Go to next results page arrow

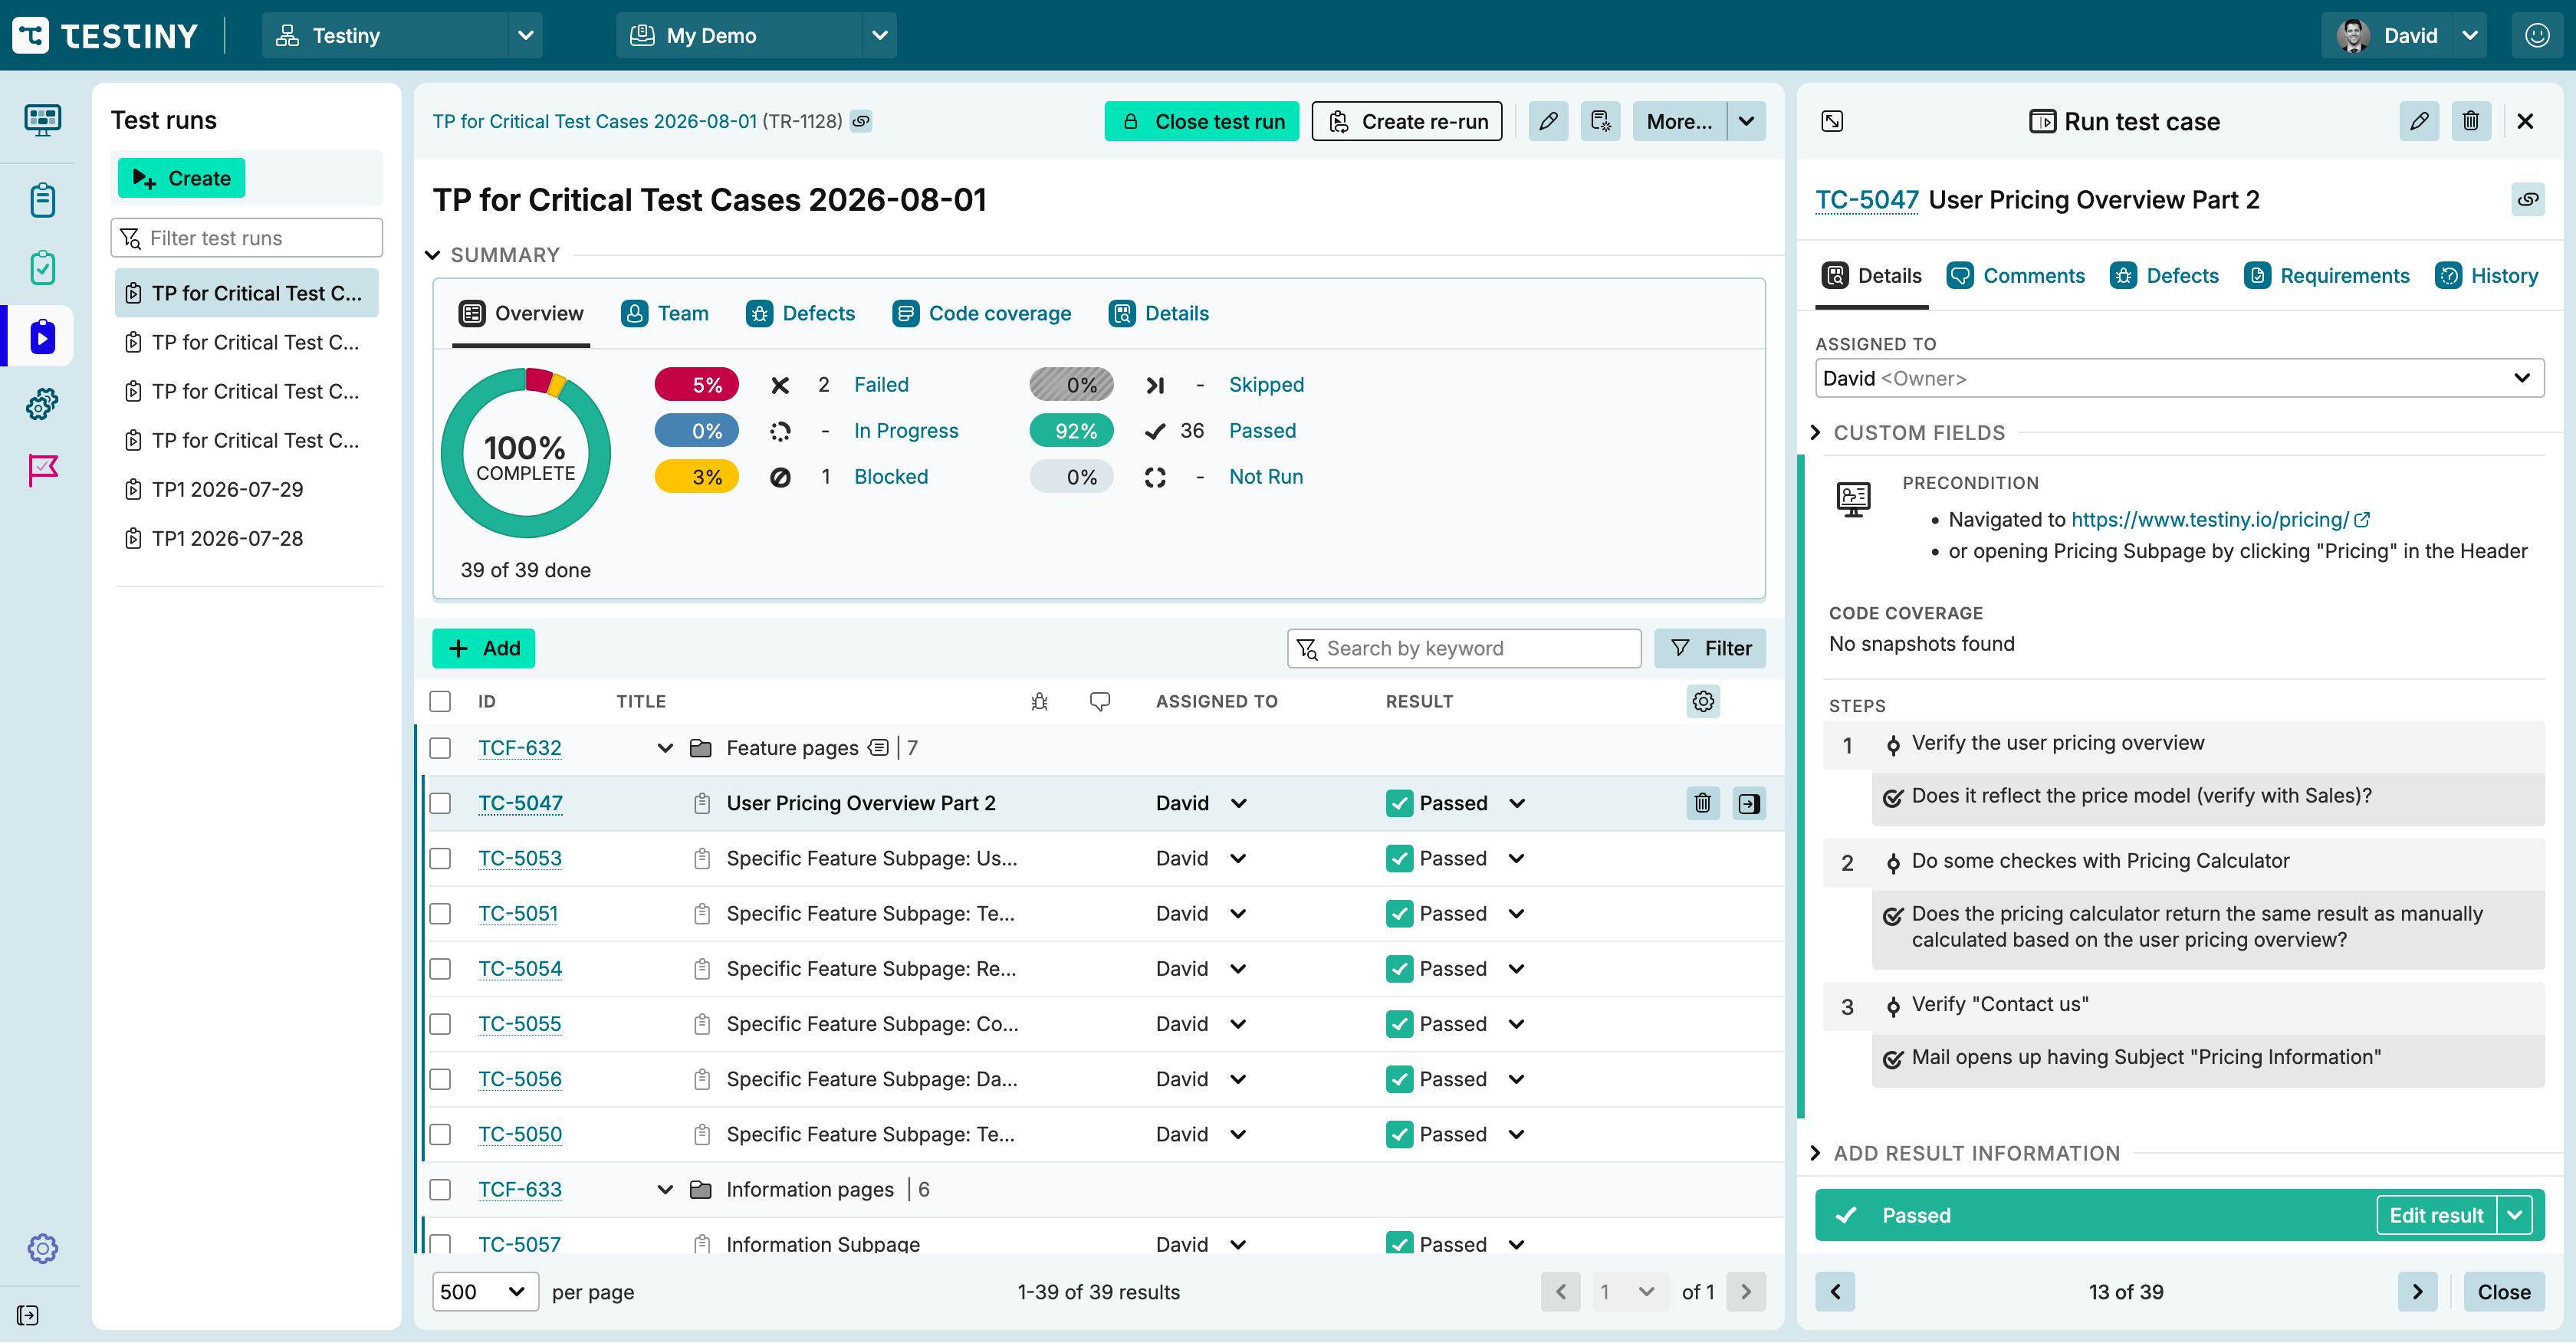pyautogui.click(x=1746, y=1291)
